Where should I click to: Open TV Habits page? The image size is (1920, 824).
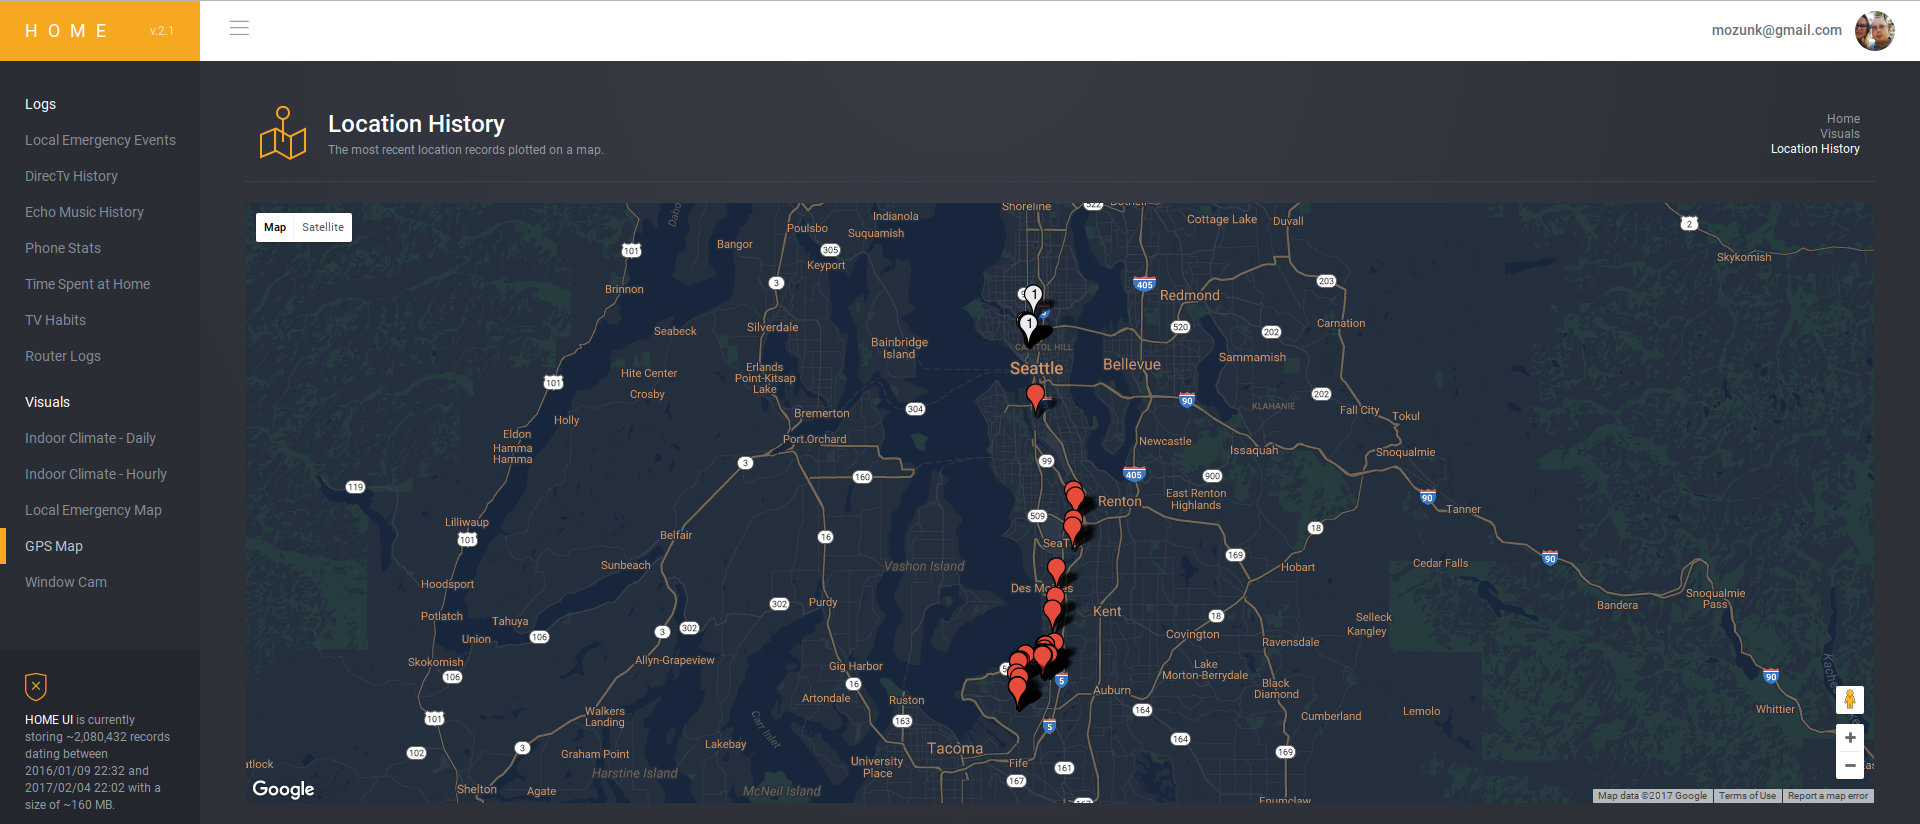coord(55,320)
